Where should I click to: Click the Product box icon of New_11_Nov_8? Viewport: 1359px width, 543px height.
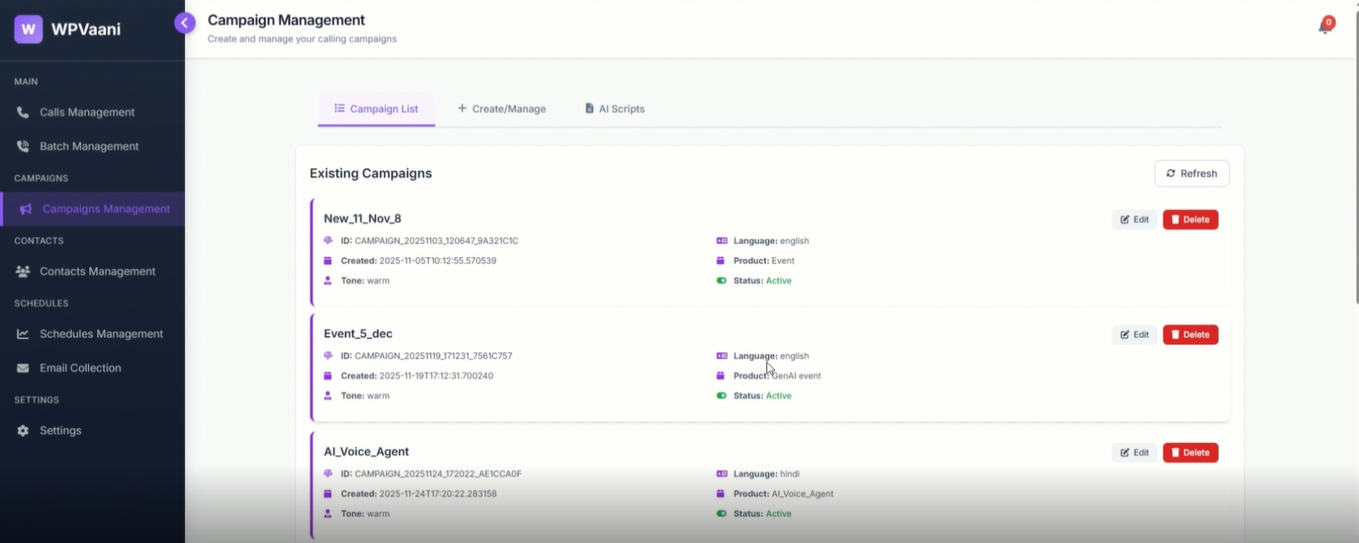pyautogui.click(x=722, y=261)
